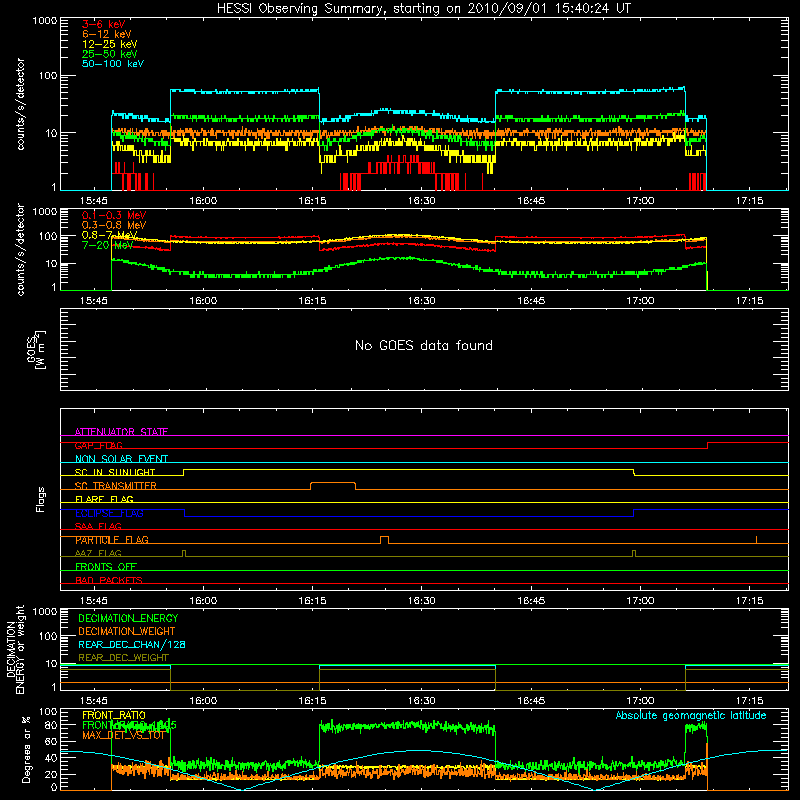Select the PARTICLE_FLAG label
Image resolution: width=800 pixels, height=800 pixels.
tap(112, 540)
